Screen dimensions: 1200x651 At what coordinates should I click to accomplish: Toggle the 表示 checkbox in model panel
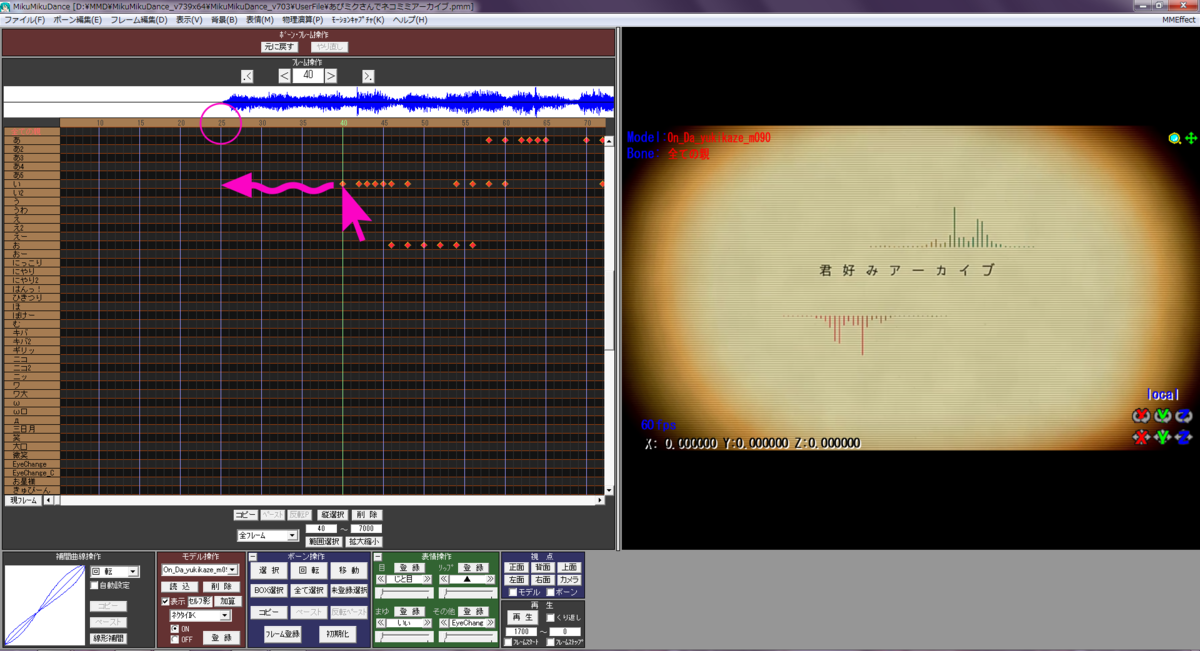166,601
